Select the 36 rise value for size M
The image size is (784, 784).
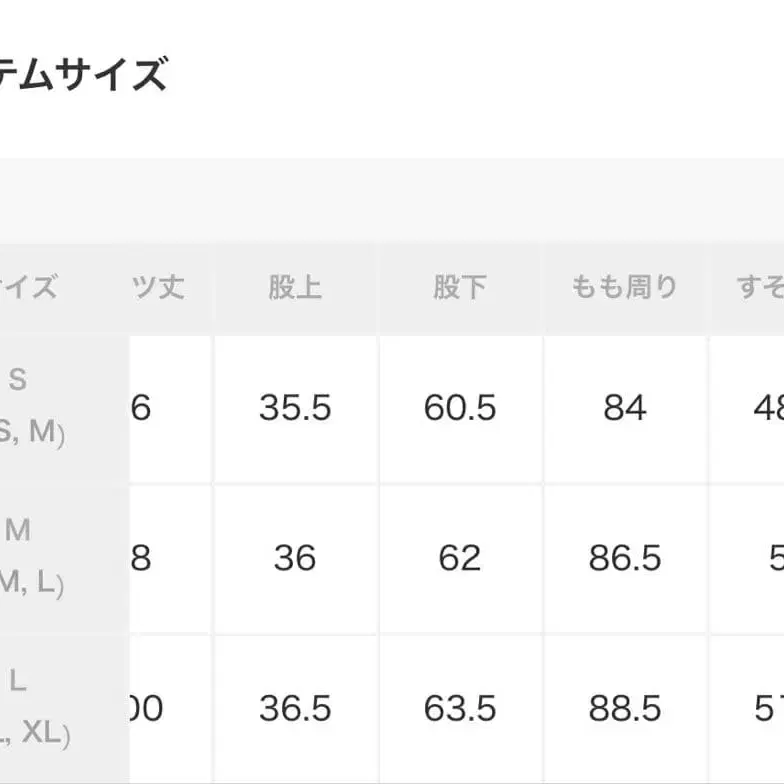(x=295, y=558)
